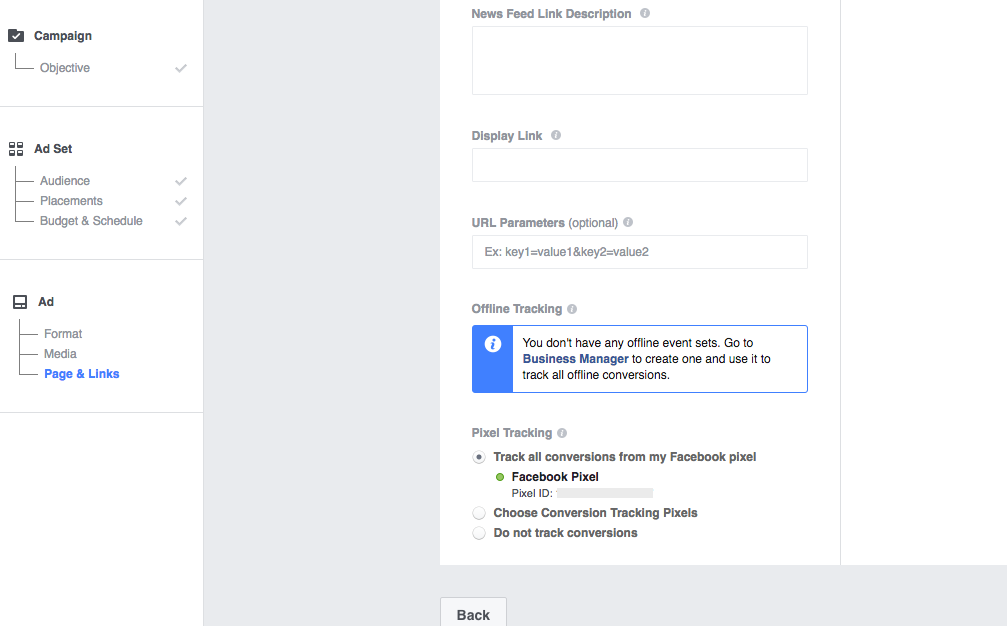This screenshot has width=1007, height=626.
Task: Click the Ad Set grid icon
Action: [16, 149]
